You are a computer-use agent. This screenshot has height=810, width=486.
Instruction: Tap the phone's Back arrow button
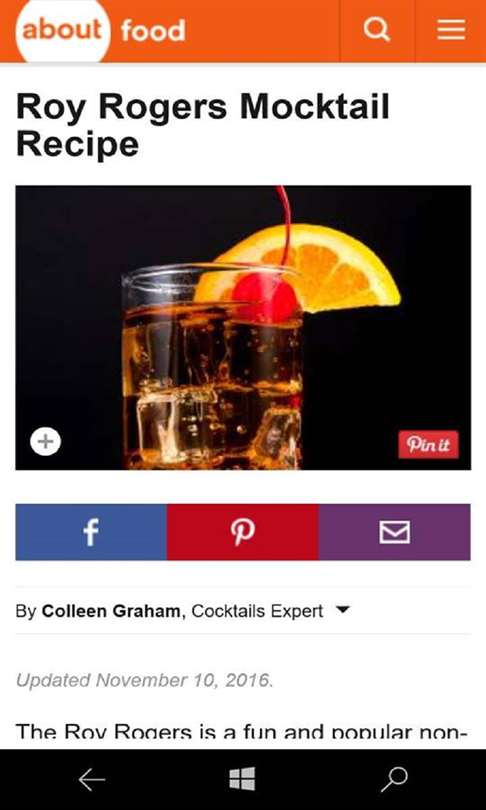coord(92,780)
